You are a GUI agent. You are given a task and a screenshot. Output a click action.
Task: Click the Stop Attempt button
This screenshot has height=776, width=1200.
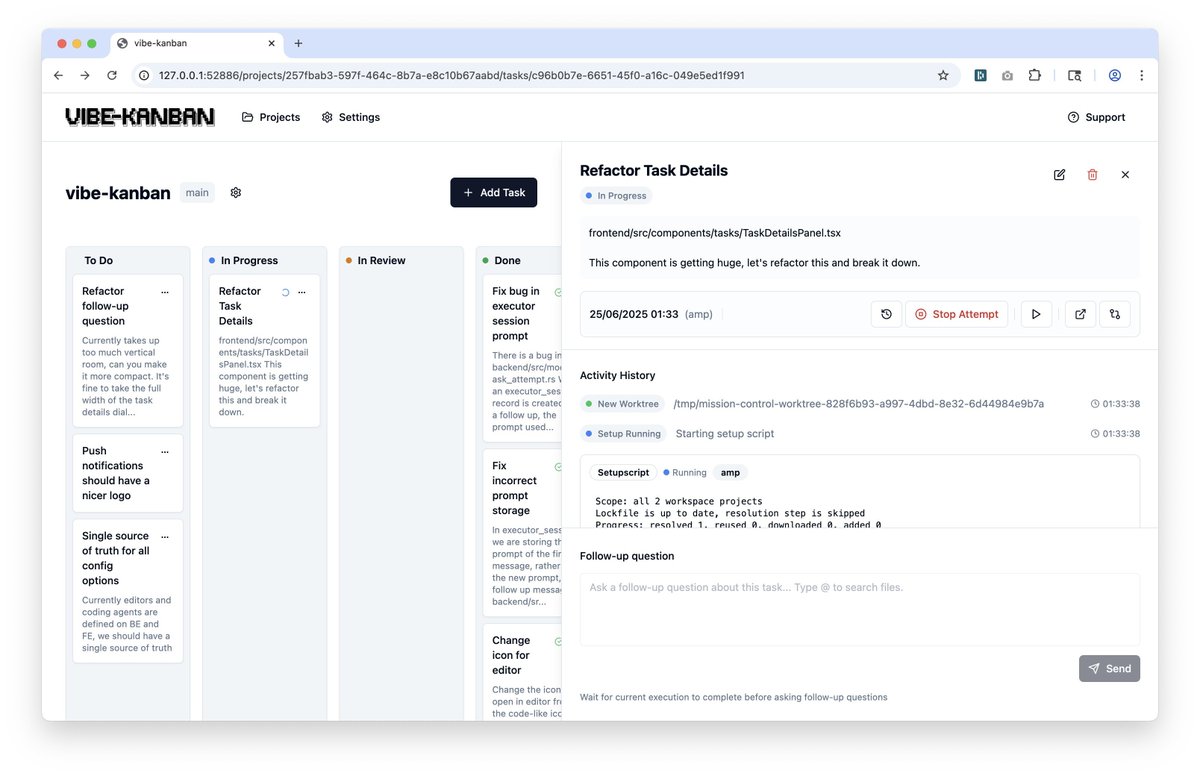pyautogui.click(x=956, y=314)
